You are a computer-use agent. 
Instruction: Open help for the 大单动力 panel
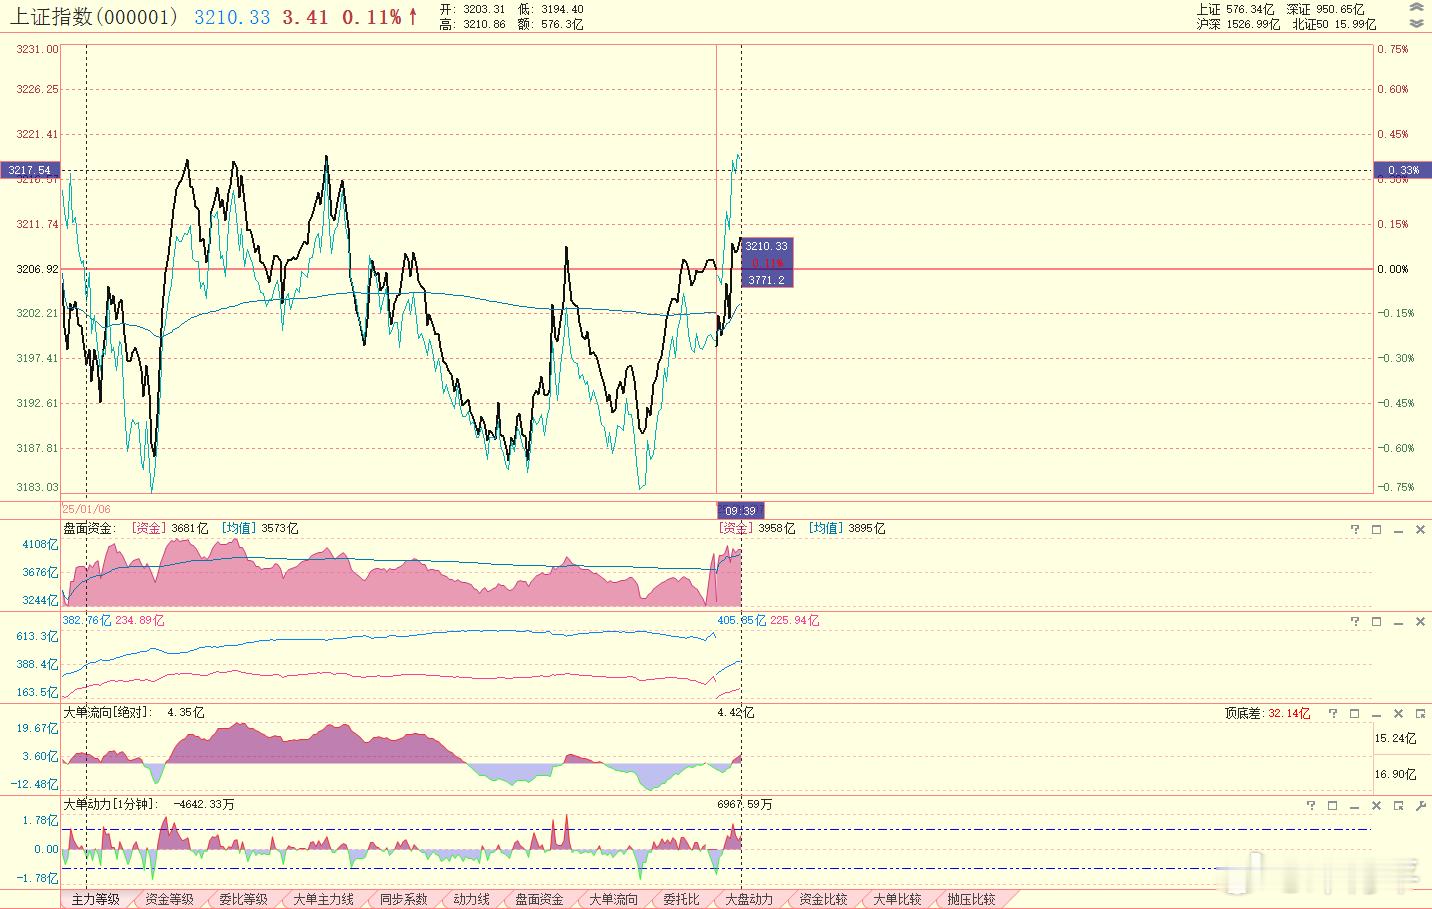(x=1311, y=805)
